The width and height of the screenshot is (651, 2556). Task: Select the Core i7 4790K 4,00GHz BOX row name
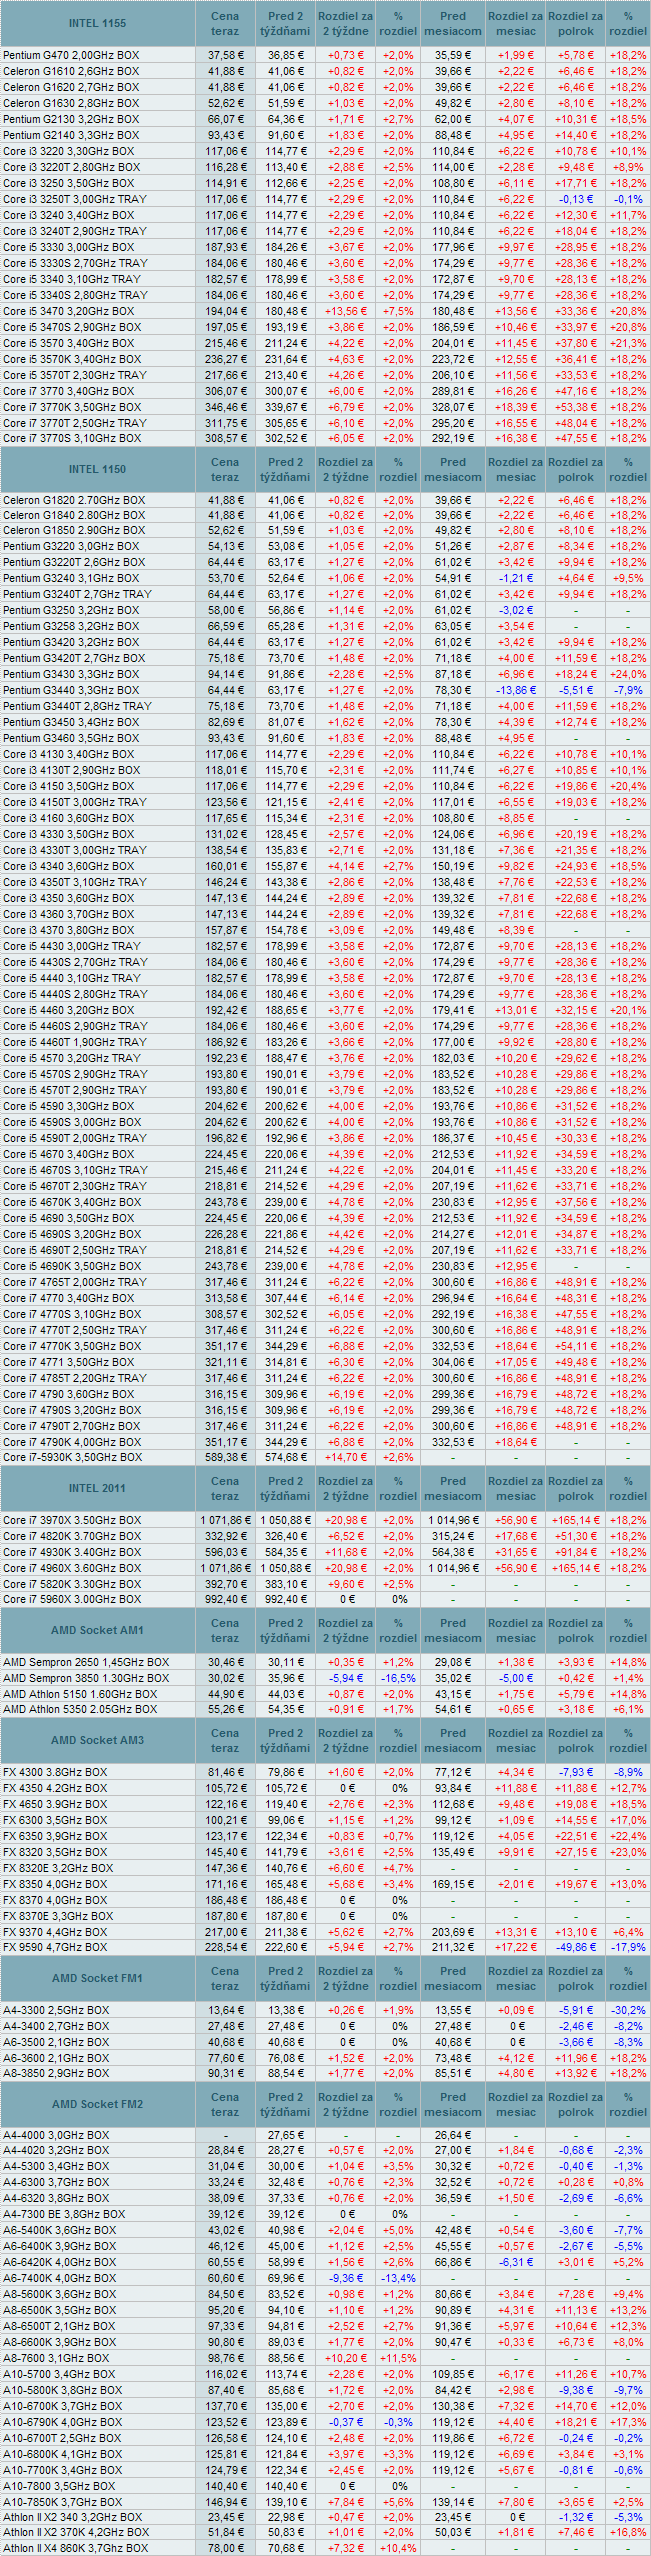(72, 1442)
